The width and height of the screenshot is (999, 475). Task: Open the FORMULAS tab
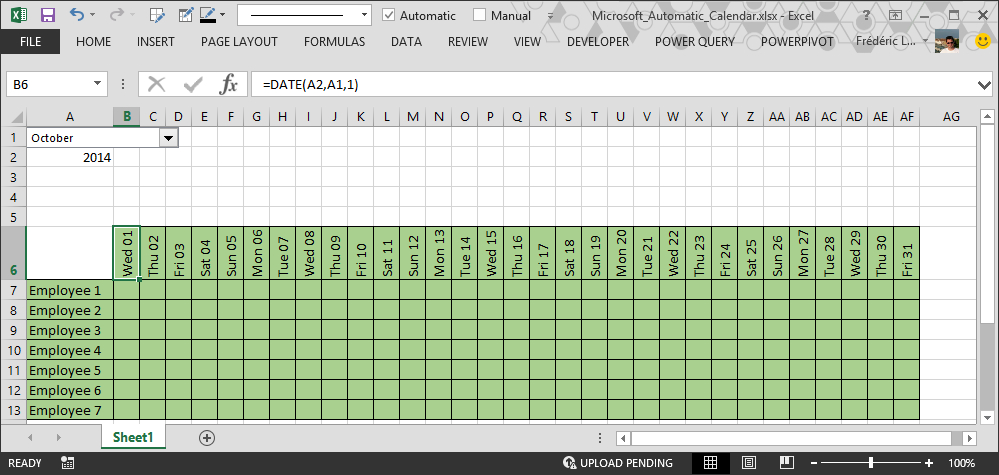pyautogui.click(x=334, y=42)
